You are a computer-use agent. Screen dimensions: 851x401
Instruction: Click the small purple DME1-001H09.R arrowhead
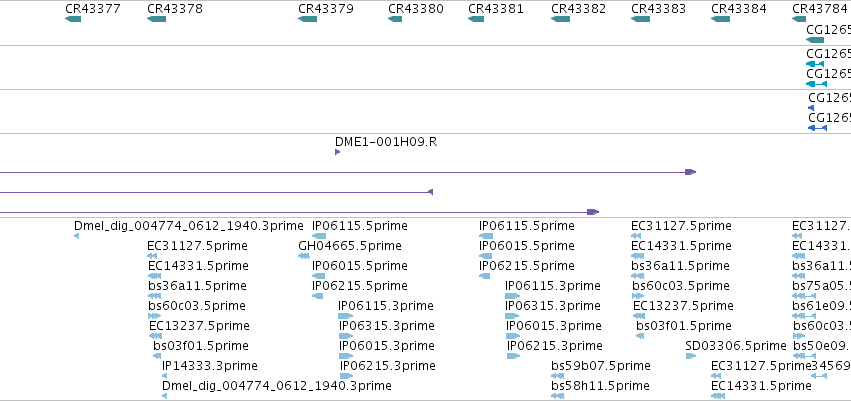pyautogui.click(x=338, y=152)
